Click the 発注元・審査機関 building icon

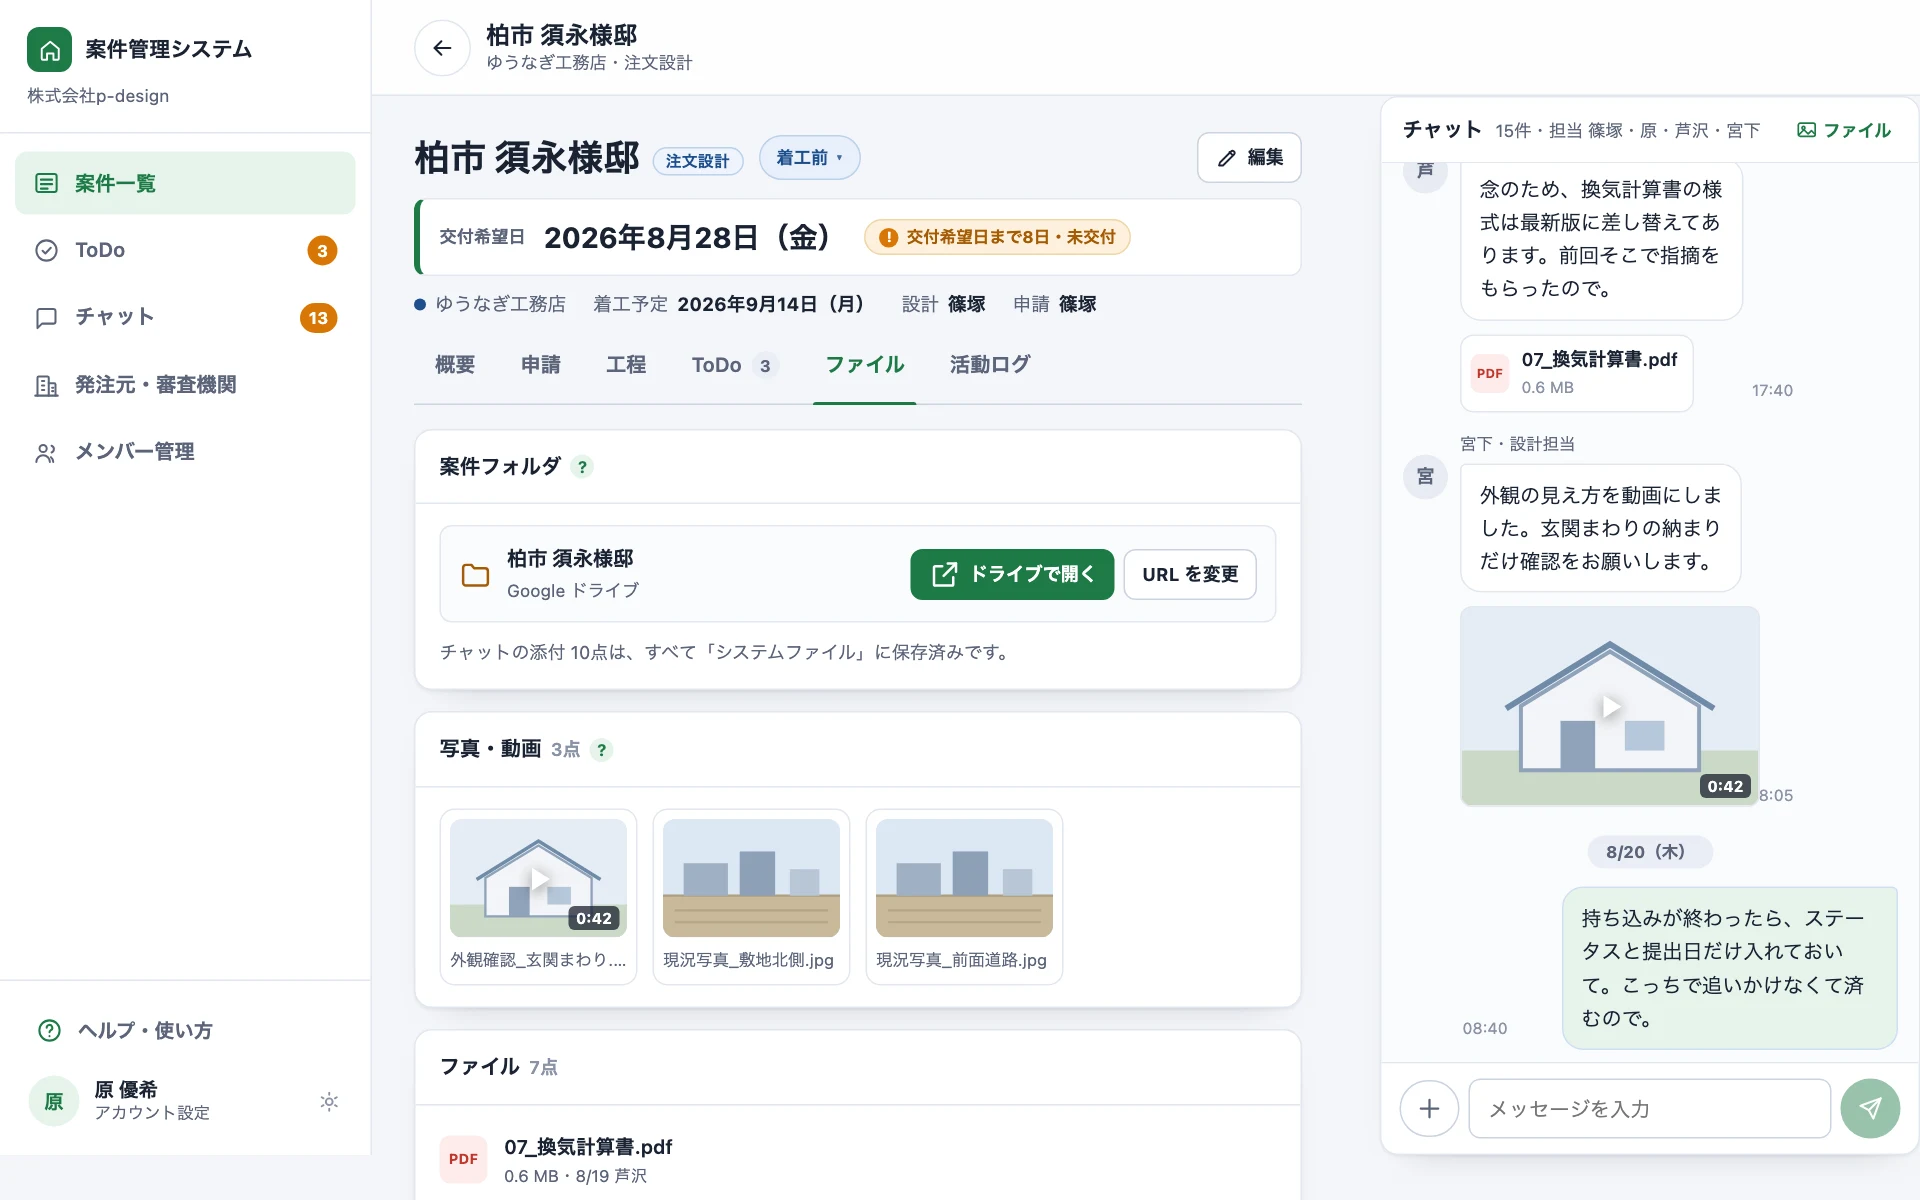click(x=46, y=385)
